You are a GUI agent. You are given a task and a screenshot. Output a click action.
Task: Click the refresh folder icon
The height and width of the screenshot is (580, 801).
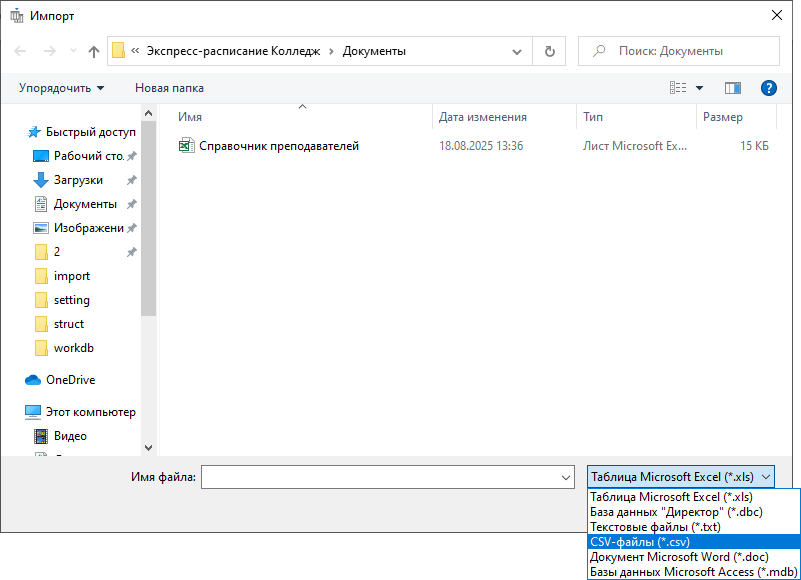point(549,51)
